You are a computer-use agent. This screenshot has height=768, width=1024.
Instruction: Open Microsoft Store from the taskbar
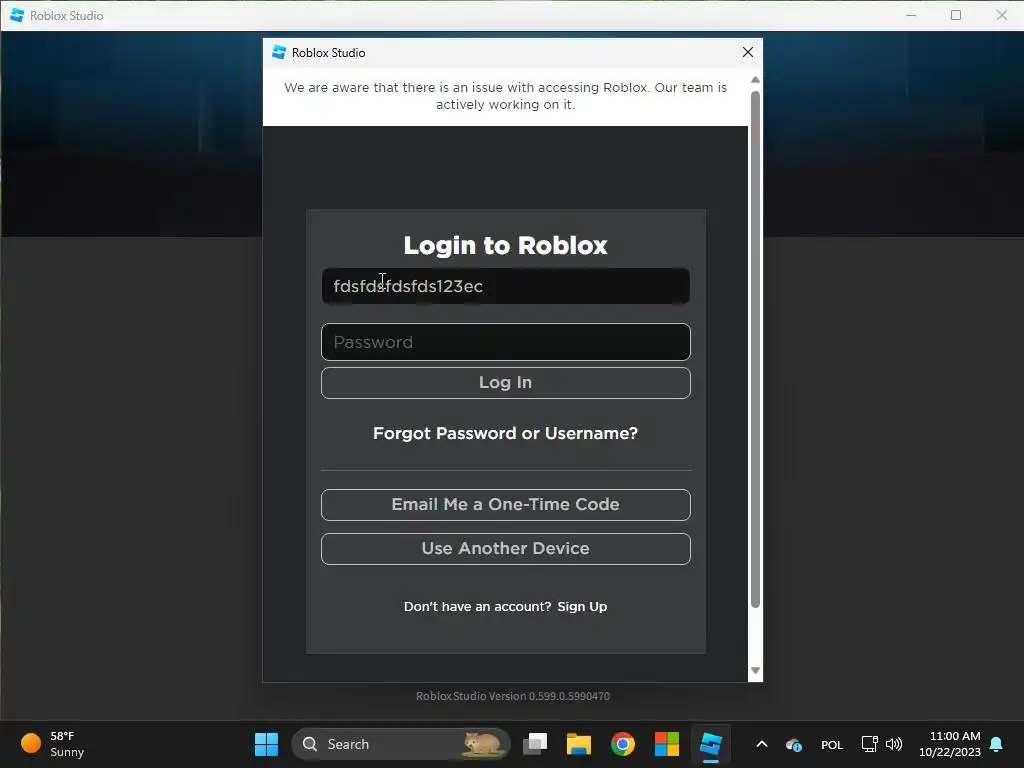point(667,744)
